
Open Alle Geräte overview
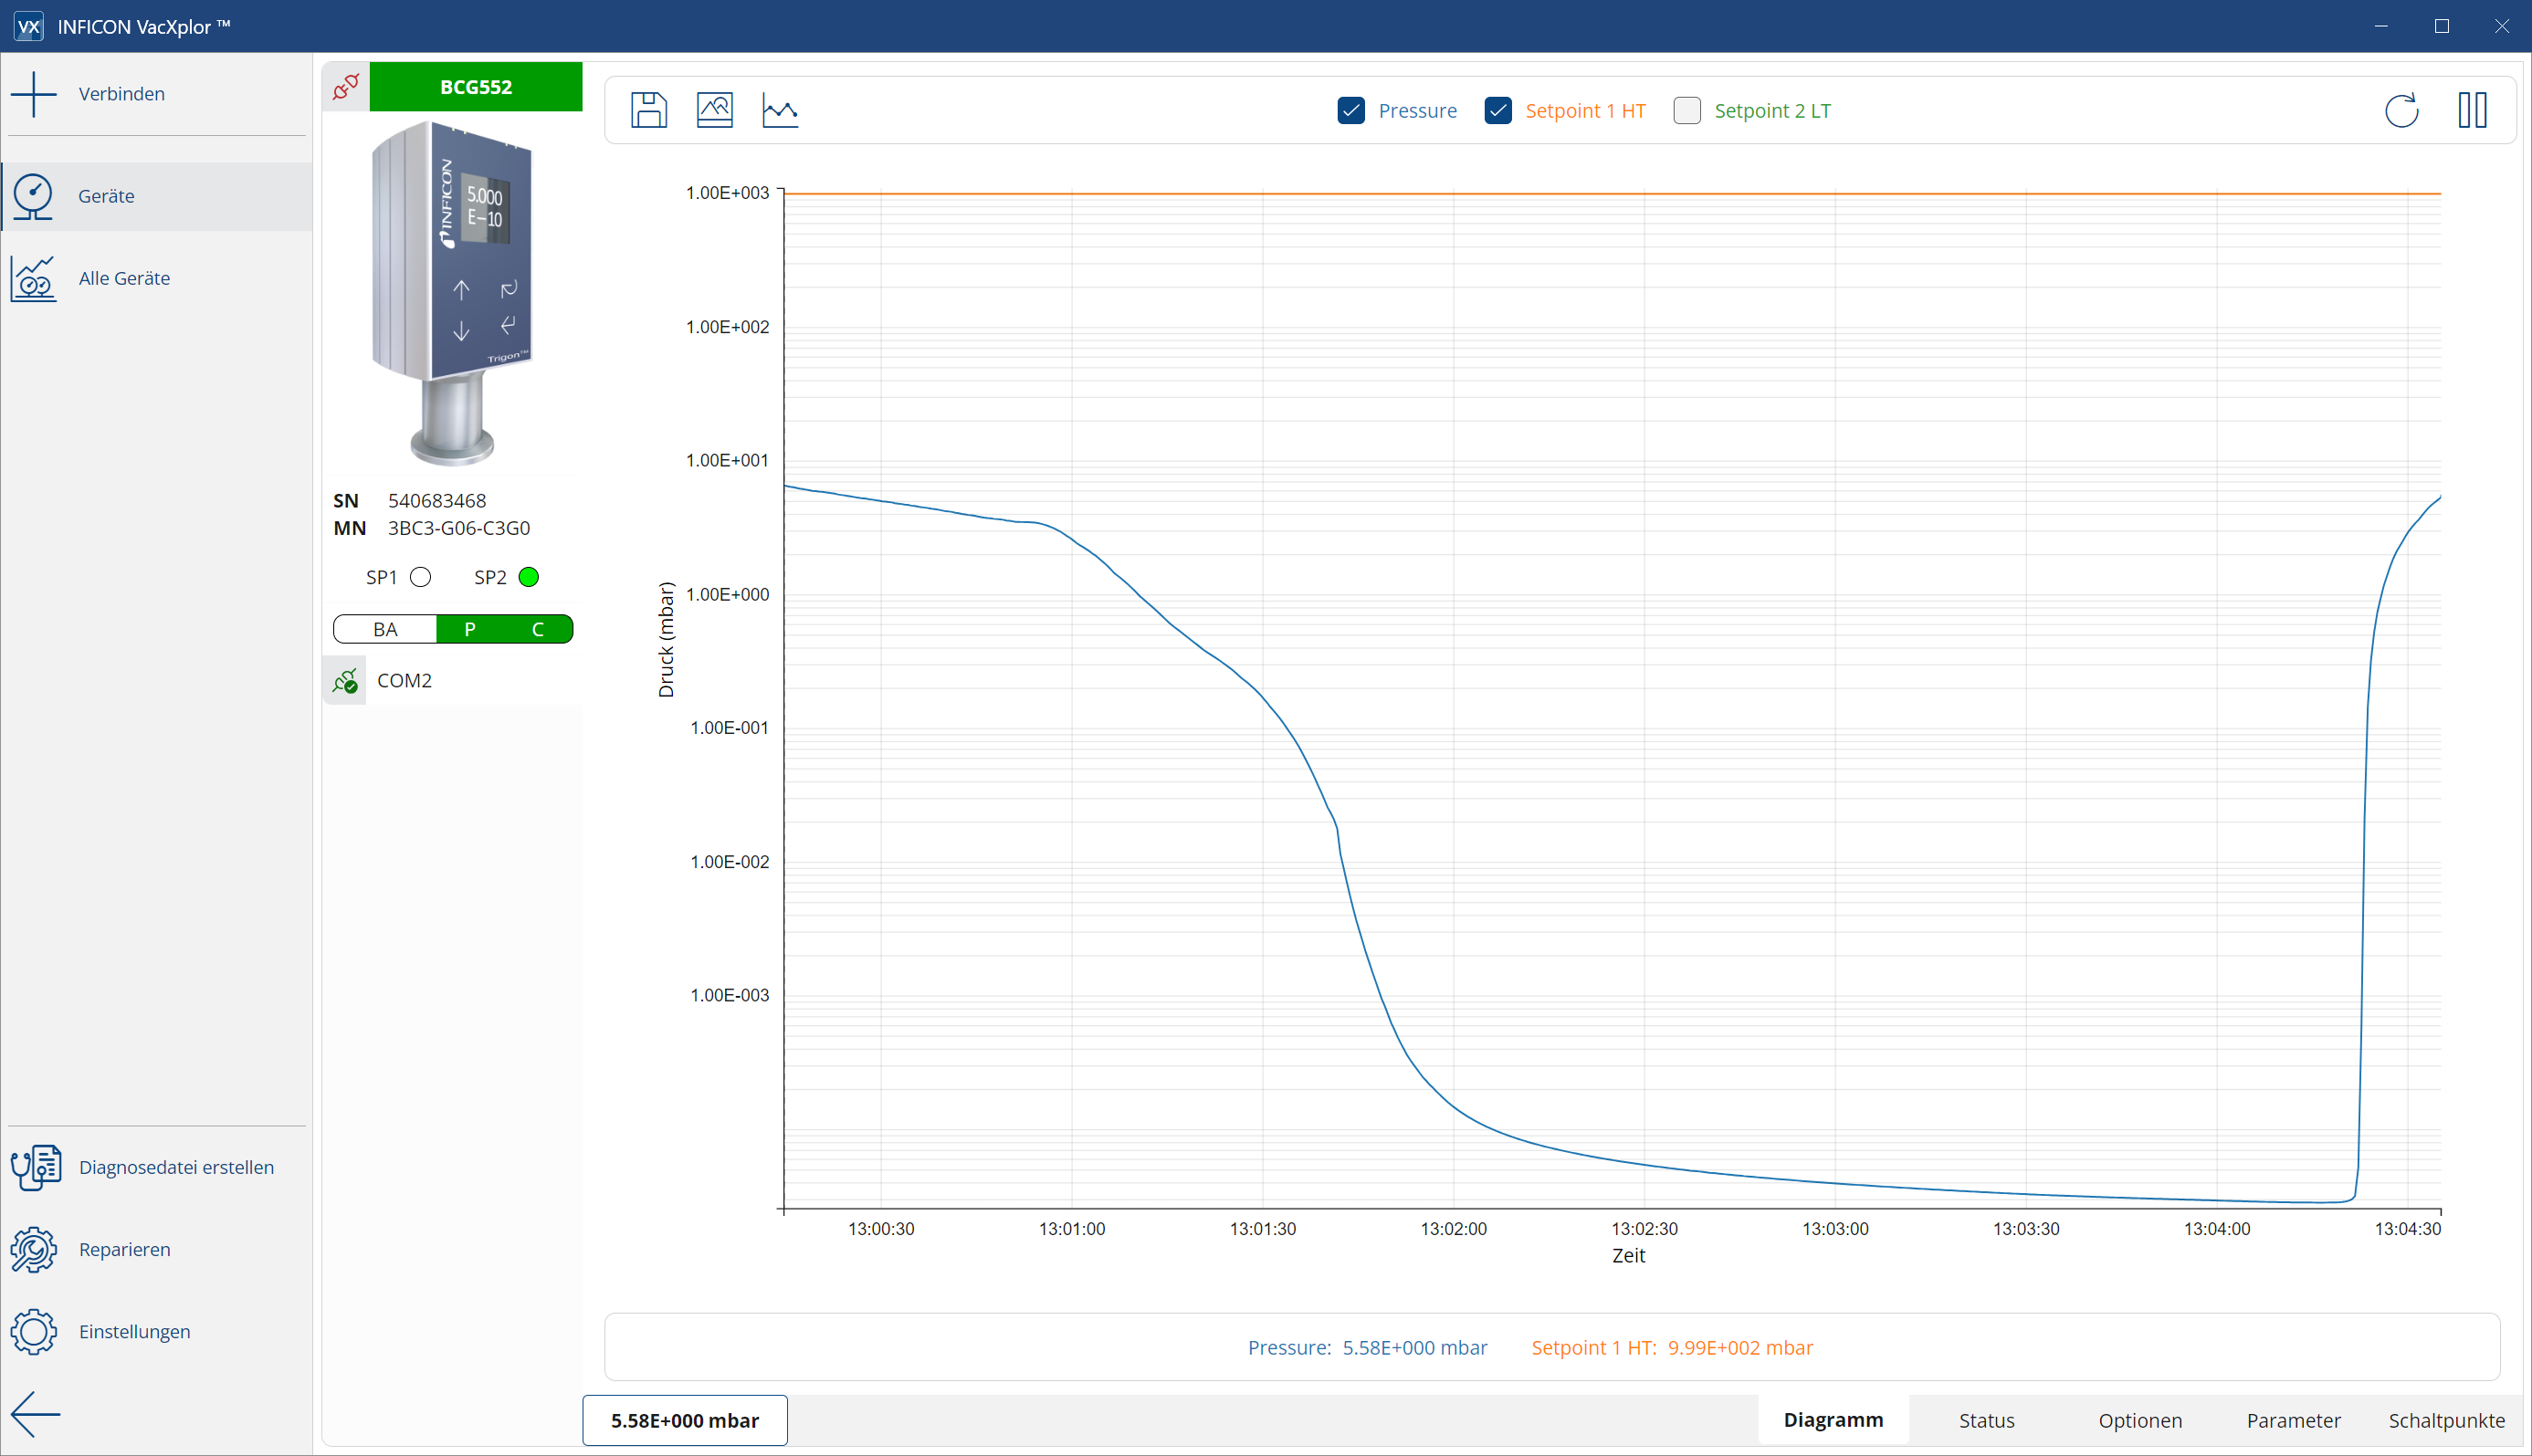tap(124, 278)
